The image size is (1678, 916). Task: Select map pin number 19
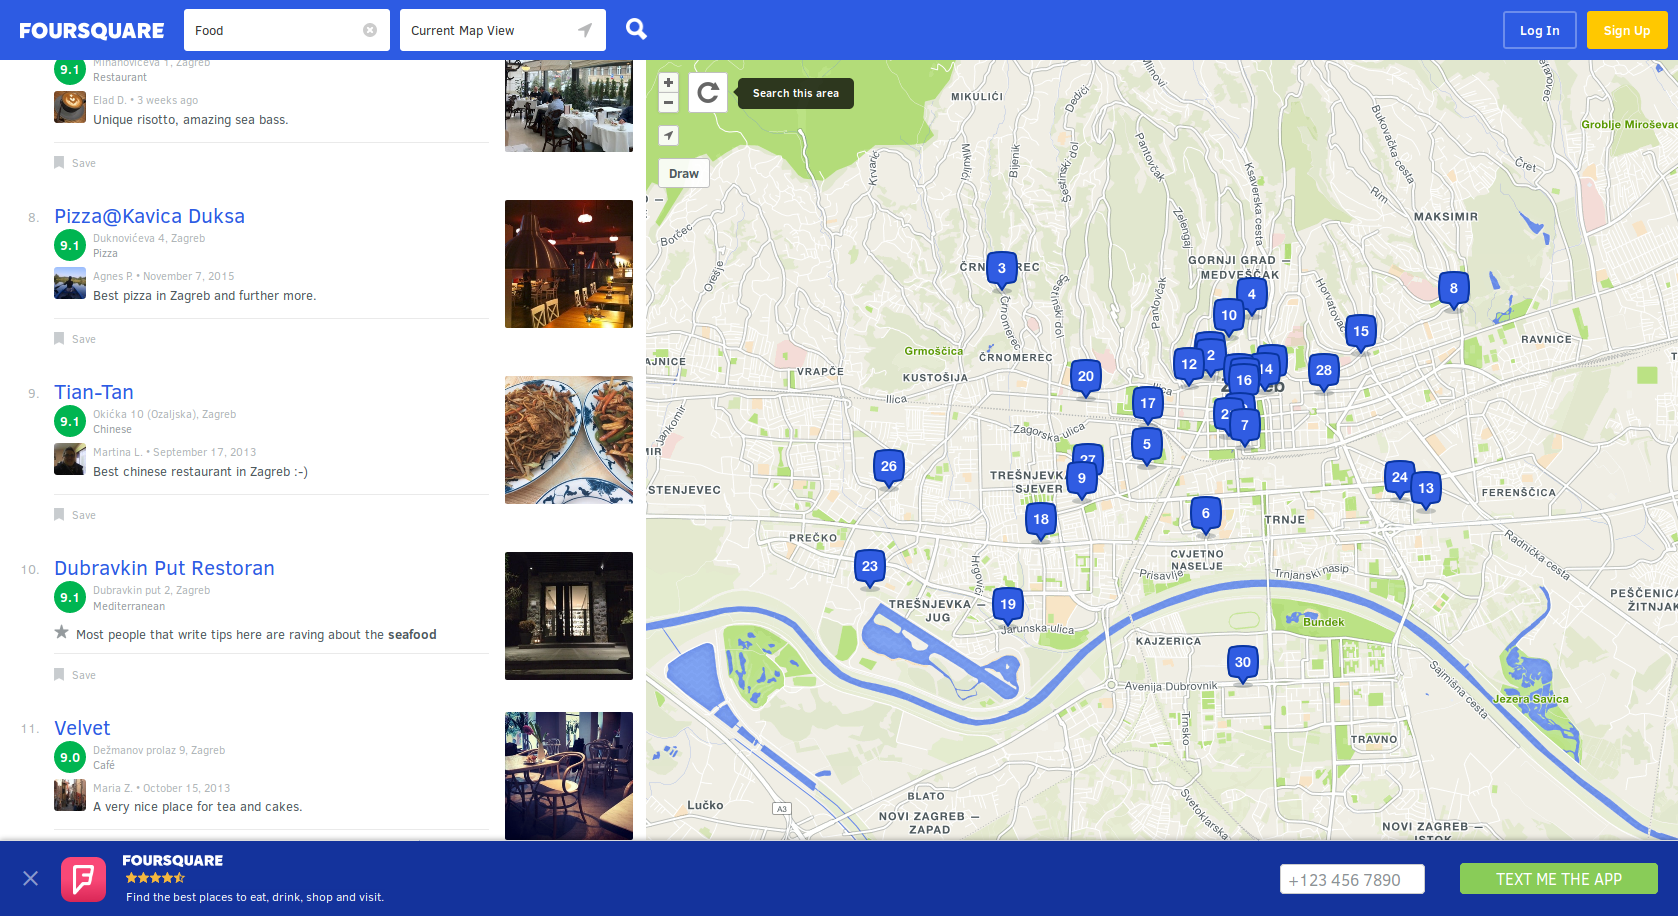(1008, 605)
